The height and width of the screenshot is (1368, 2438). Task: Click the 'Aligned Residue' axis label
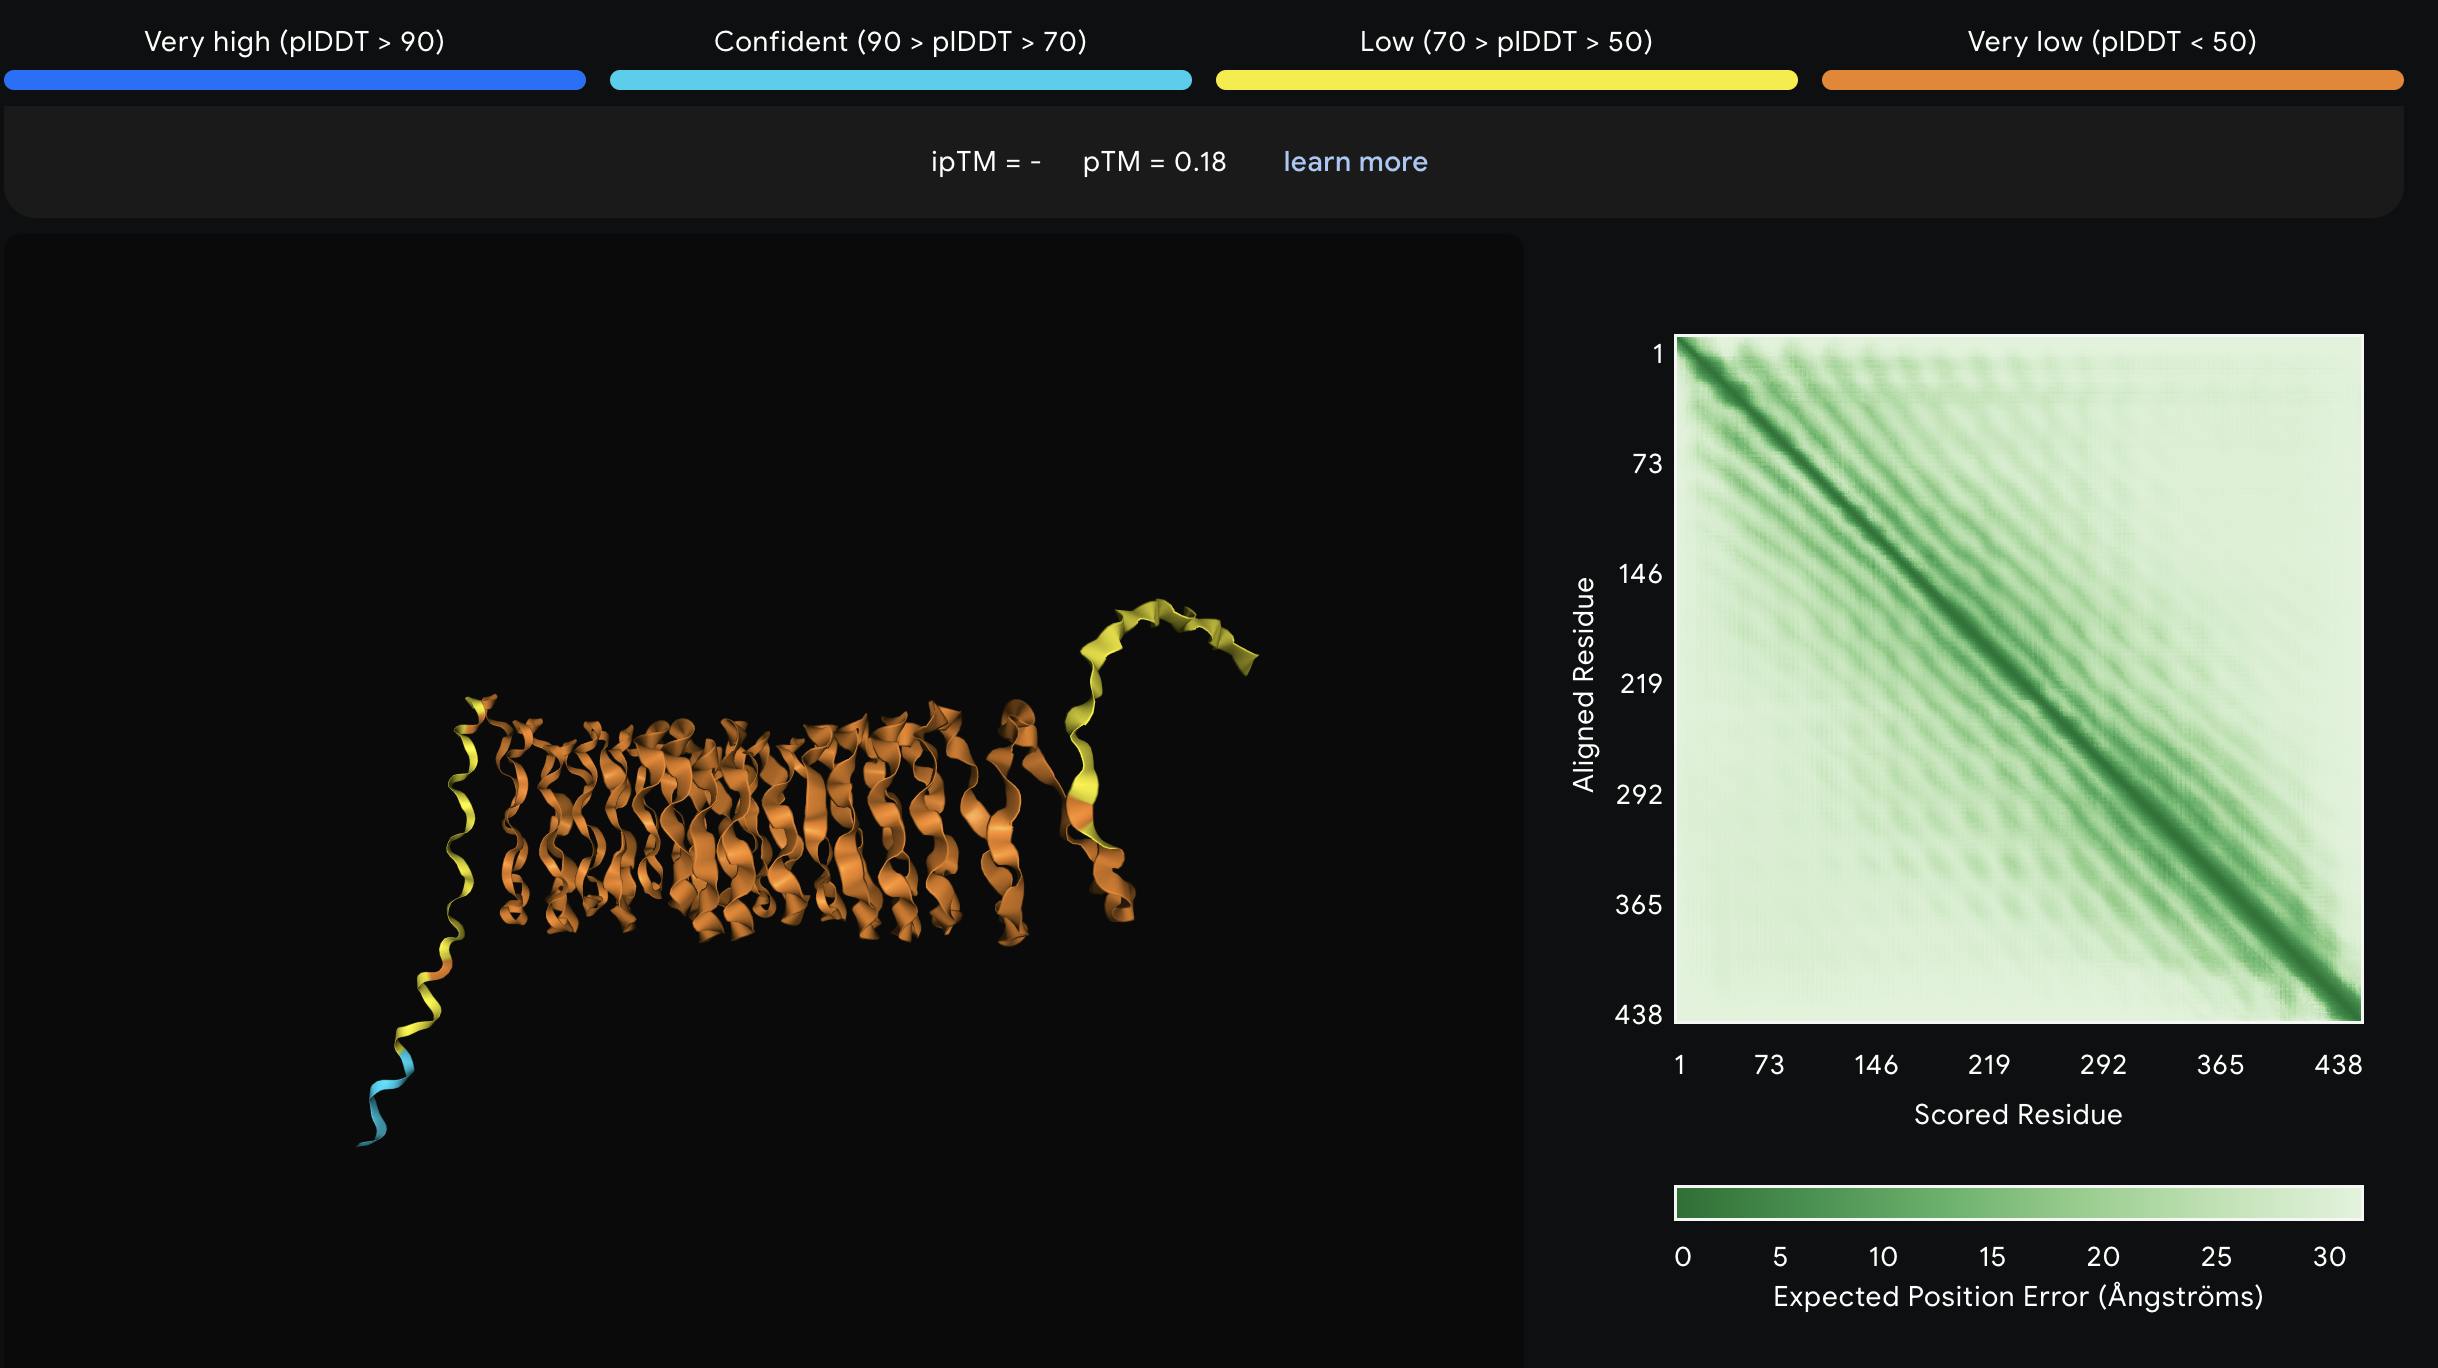[1583, 684]
